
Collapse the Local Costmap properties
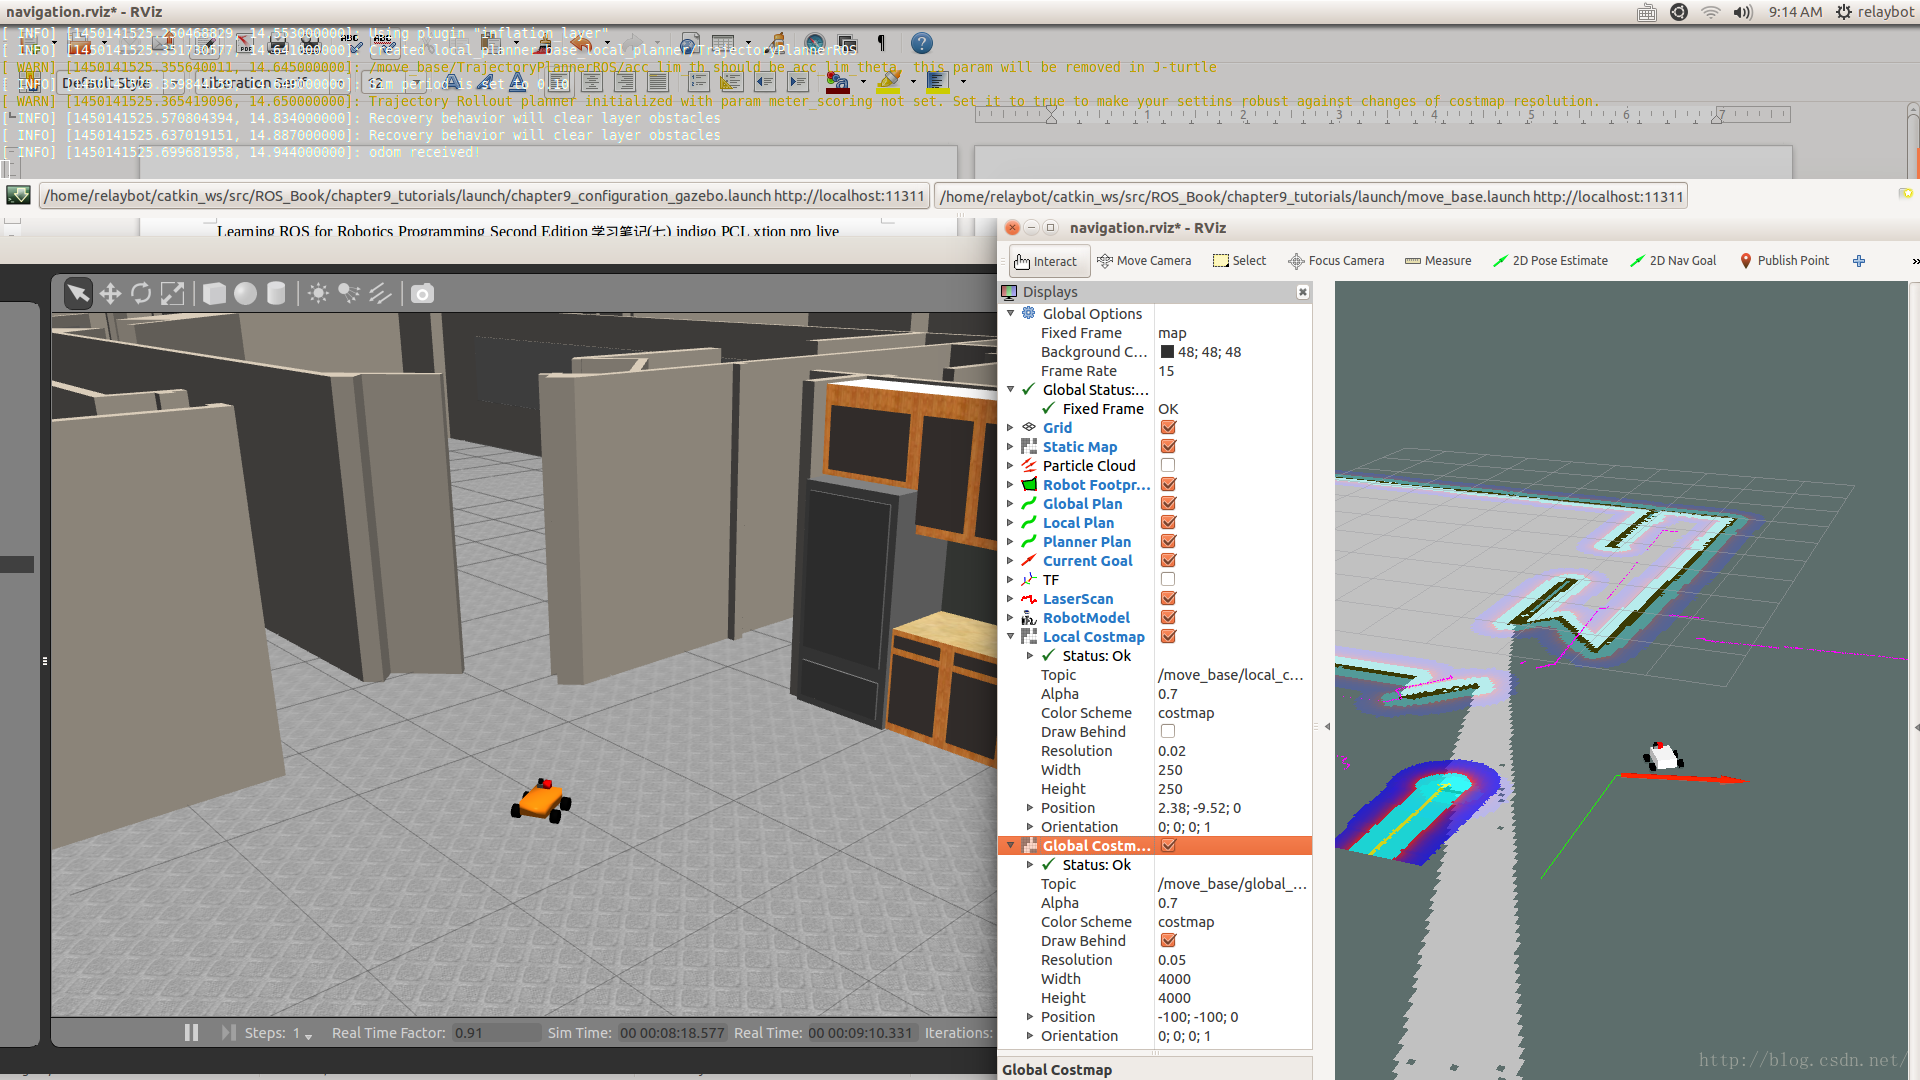pyautogui.click(x=1011, y=637)
